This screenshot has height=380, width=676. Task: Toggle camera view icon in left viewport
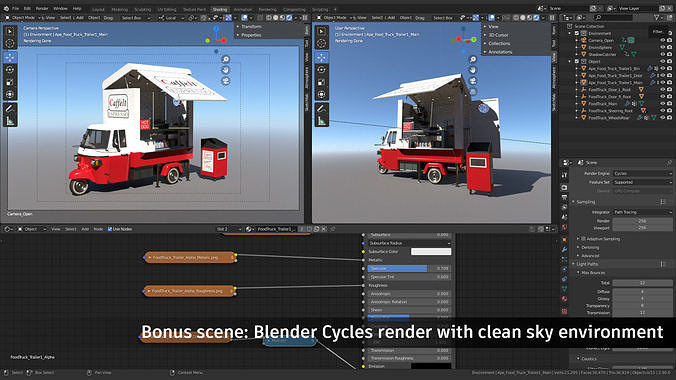225,81
